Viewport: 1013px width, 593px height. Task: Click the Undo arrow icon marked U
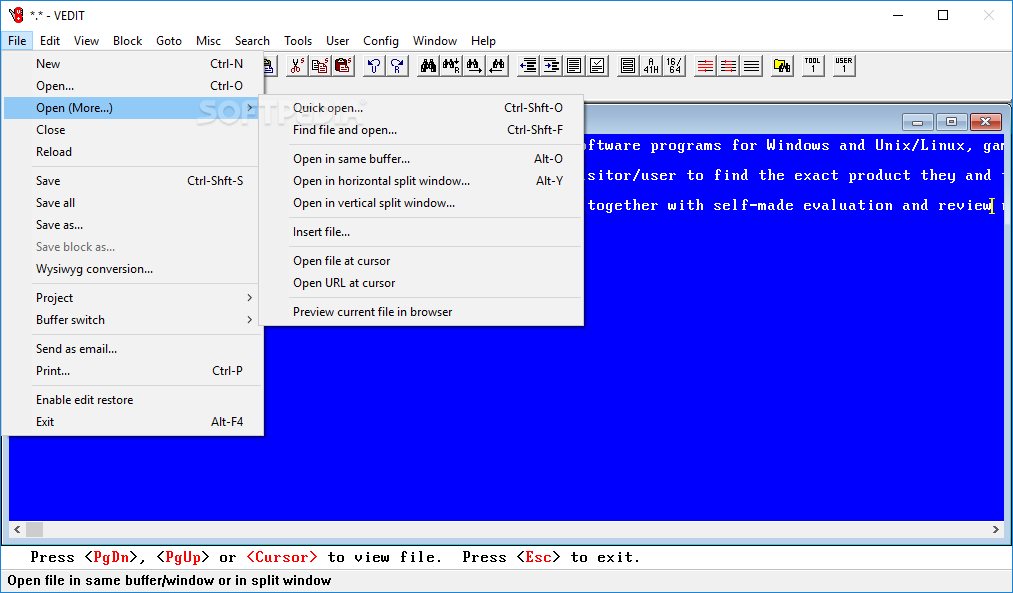point(374,65)
